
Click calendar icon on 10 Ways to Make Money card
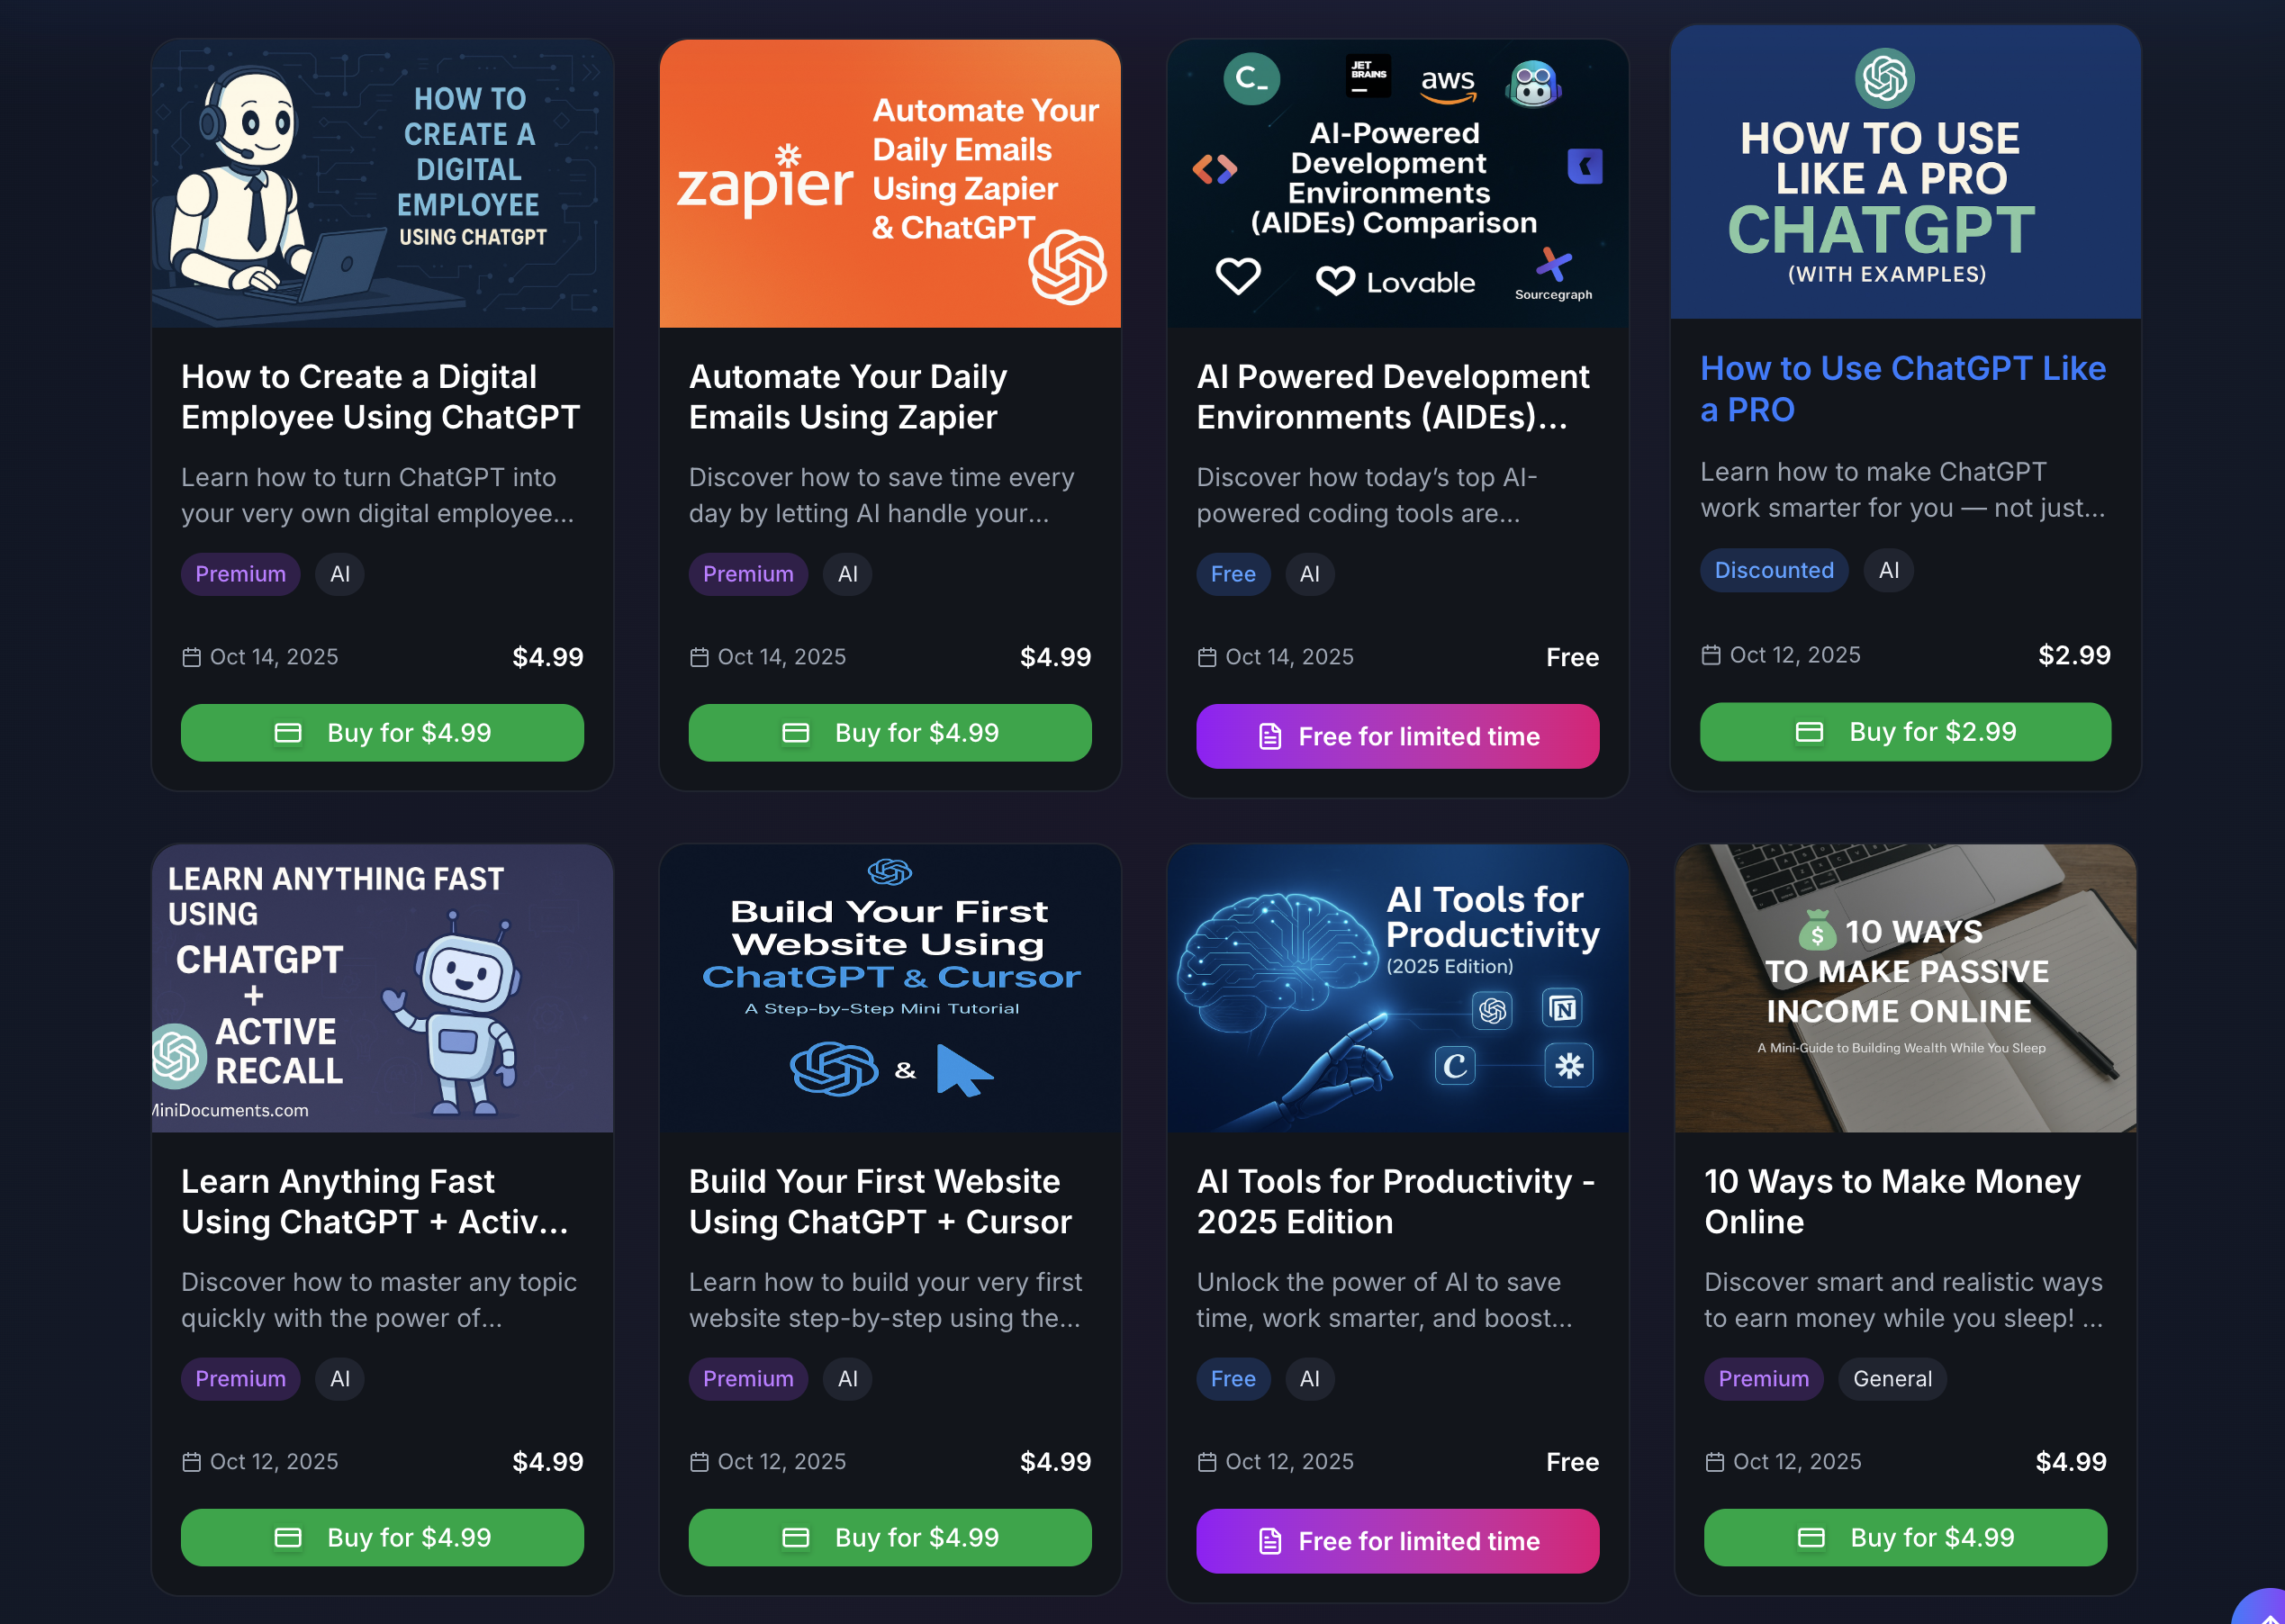pos(1714,1462)
